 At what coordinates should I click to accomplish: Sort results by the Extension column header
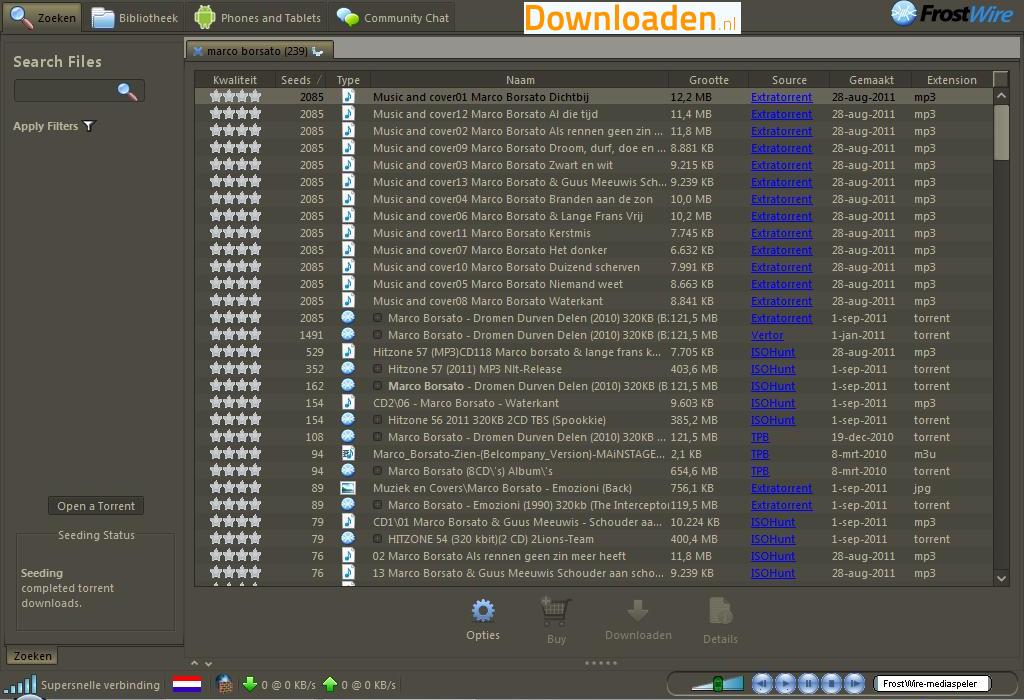tap(952, 80)
